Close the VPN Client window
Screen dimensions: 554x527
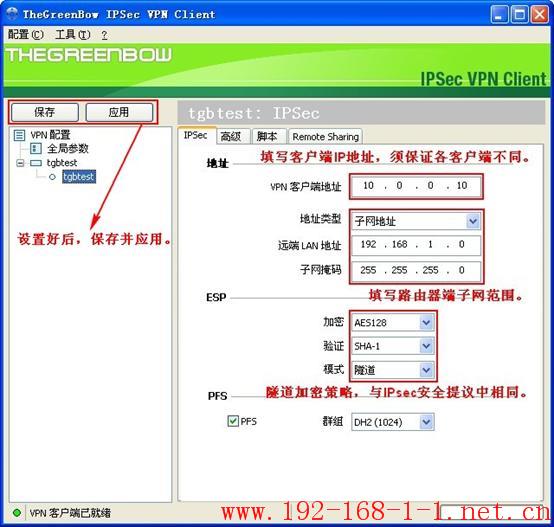tap(540, 15)
